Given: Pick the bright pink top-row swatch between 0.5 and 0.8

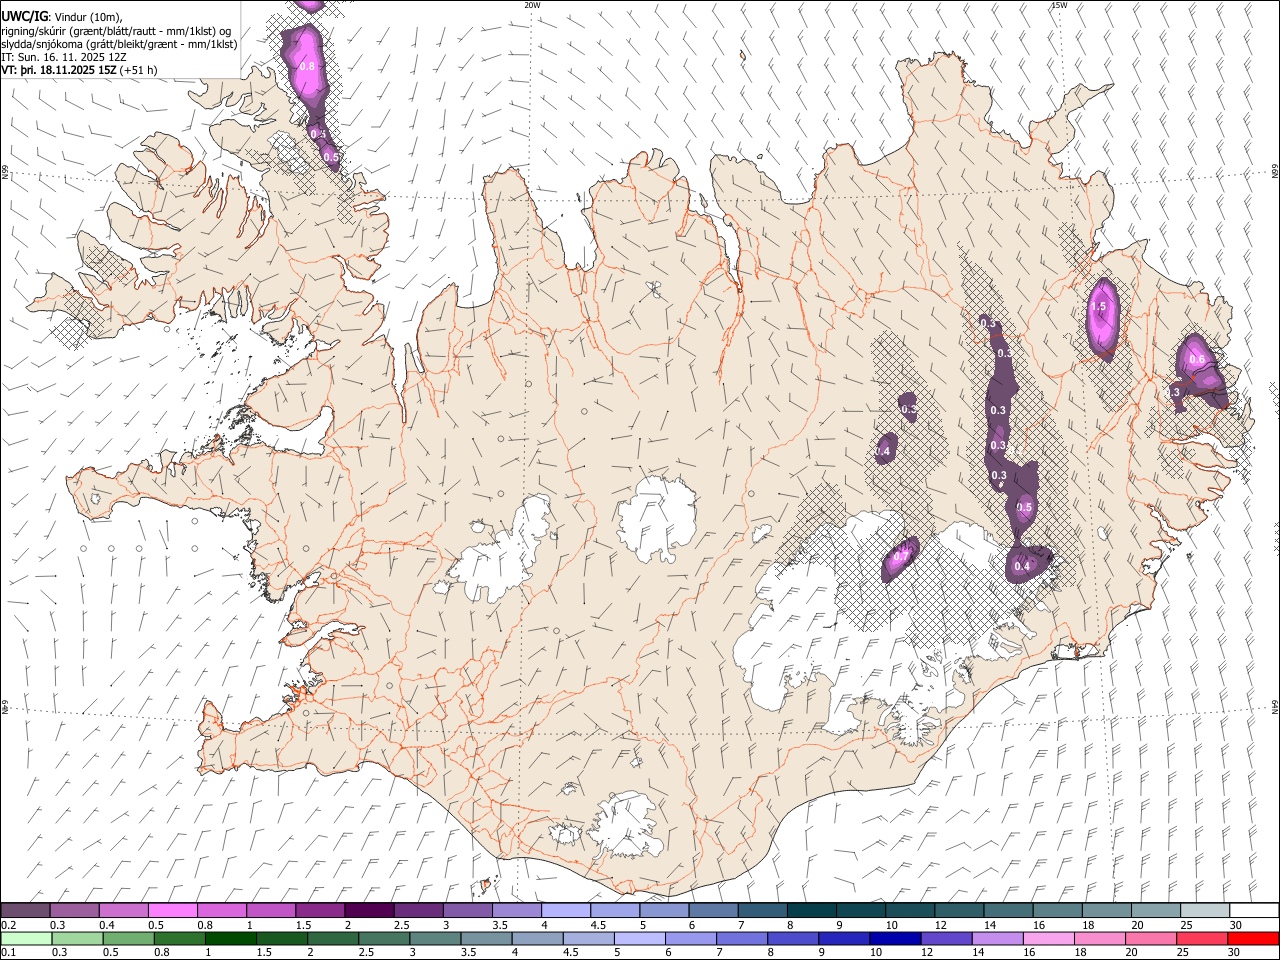Looking at the screenshot, I should point(173,910).
